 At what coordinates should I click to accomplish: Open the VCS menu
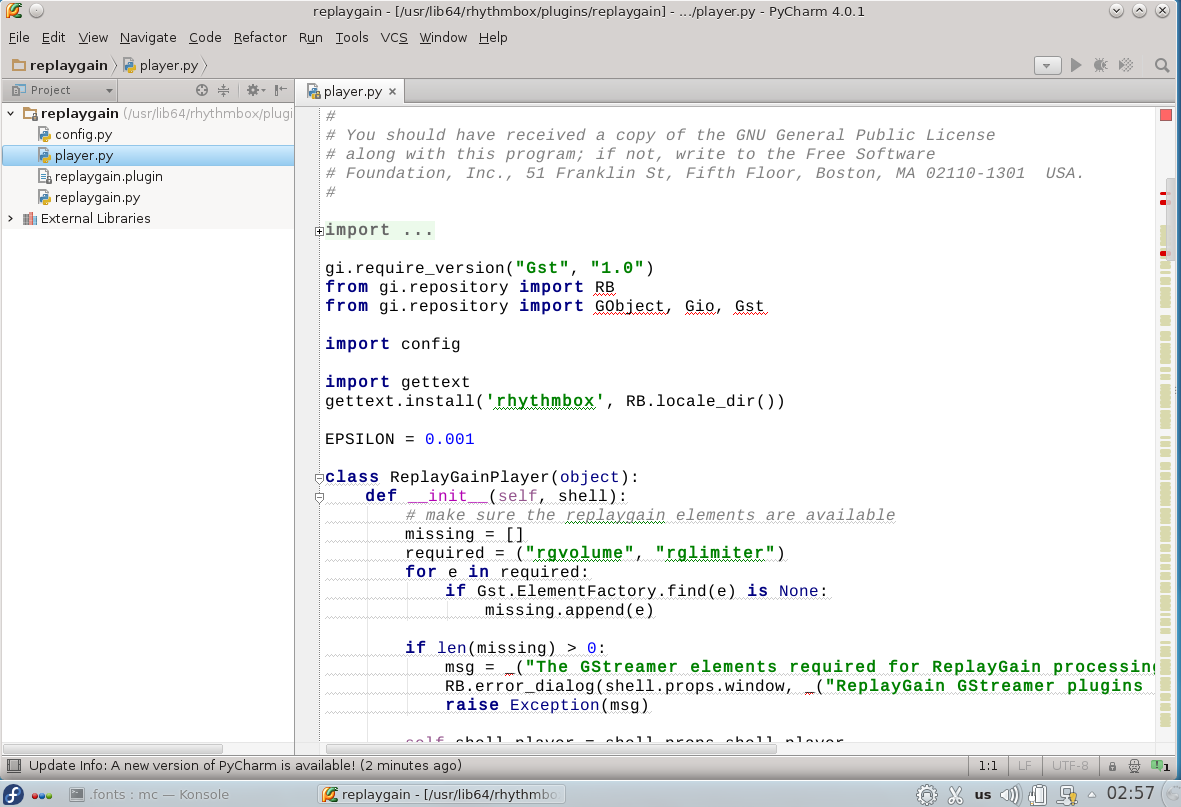[394, 38]
